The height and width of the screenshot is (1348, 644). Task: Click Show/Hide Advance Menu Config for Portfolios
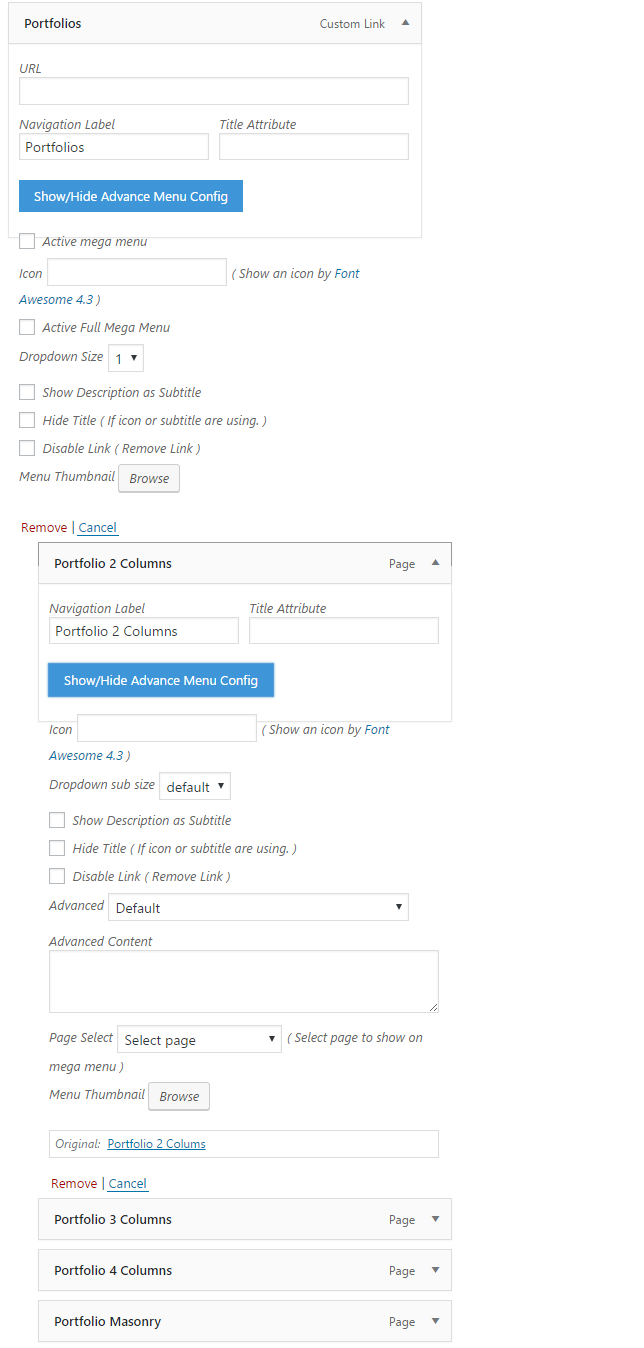(131, 196)
